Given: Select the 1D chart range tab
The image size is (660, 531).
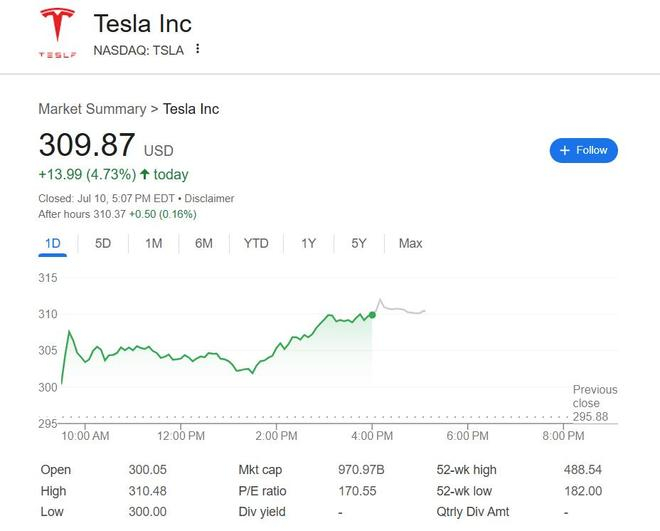Looking at the screenshot, I should pyautogui.click(x=54, y=243).
